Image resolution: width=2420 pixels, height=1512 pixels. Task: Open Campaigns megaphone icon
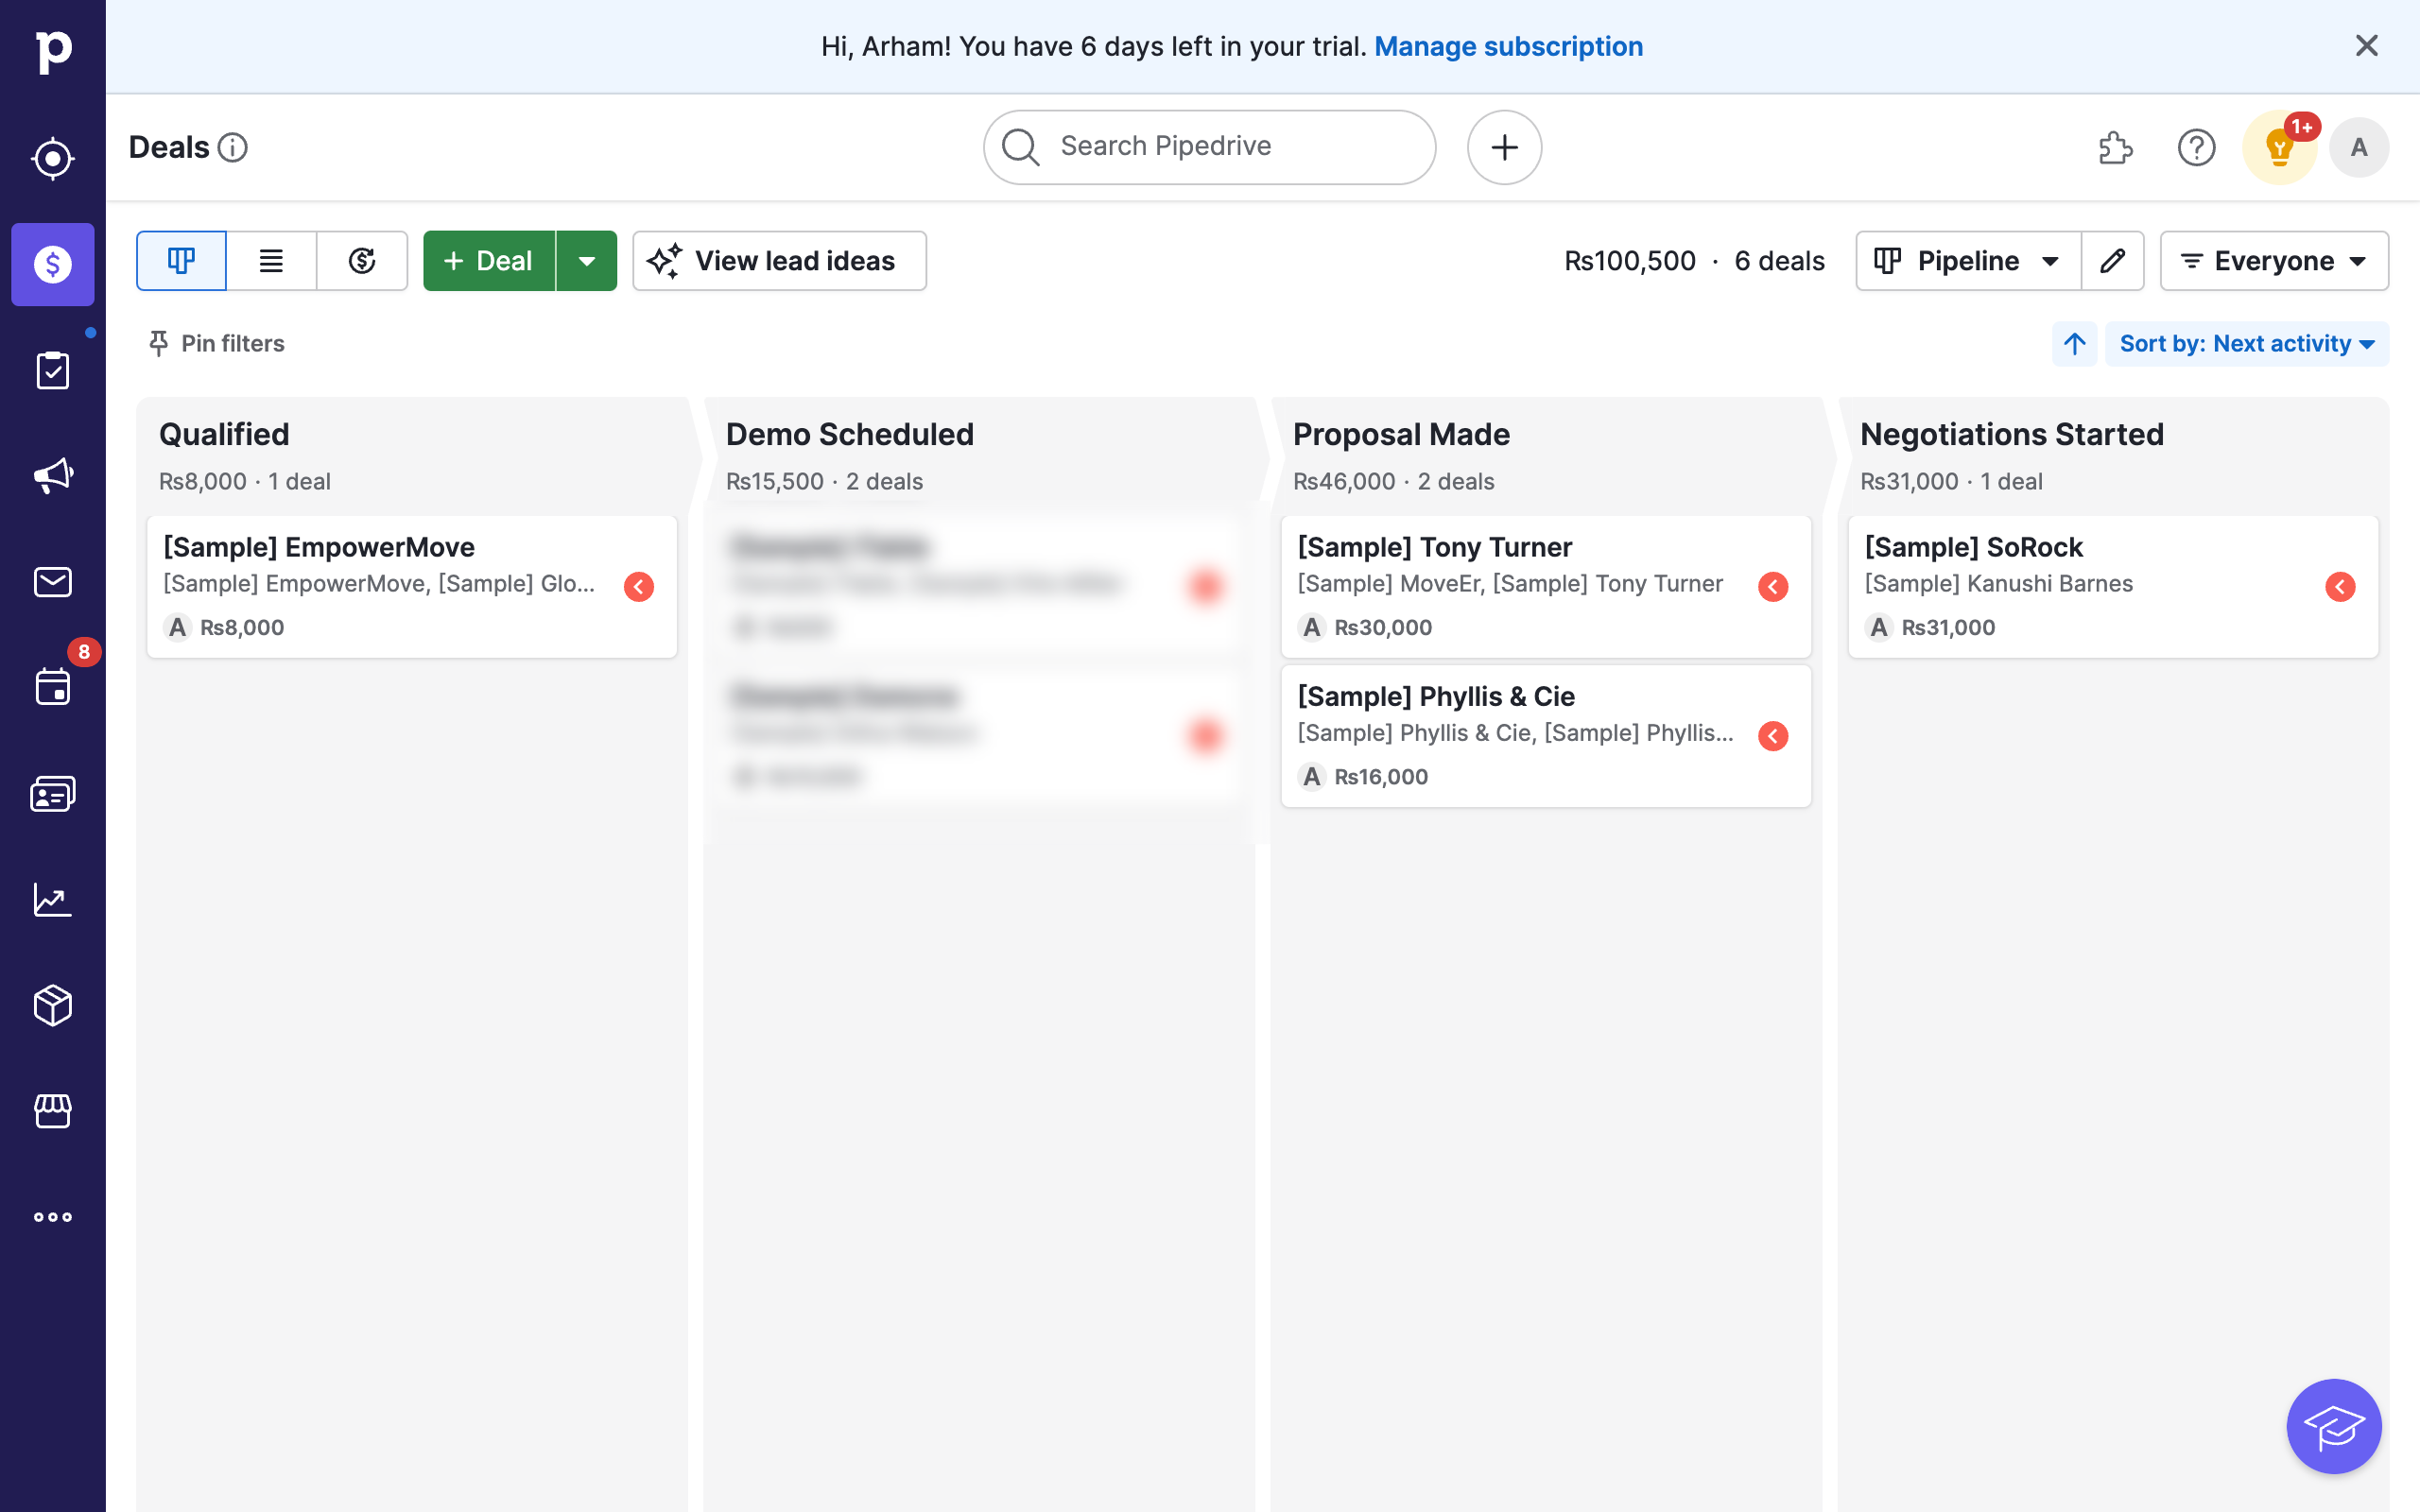point(53,476)
